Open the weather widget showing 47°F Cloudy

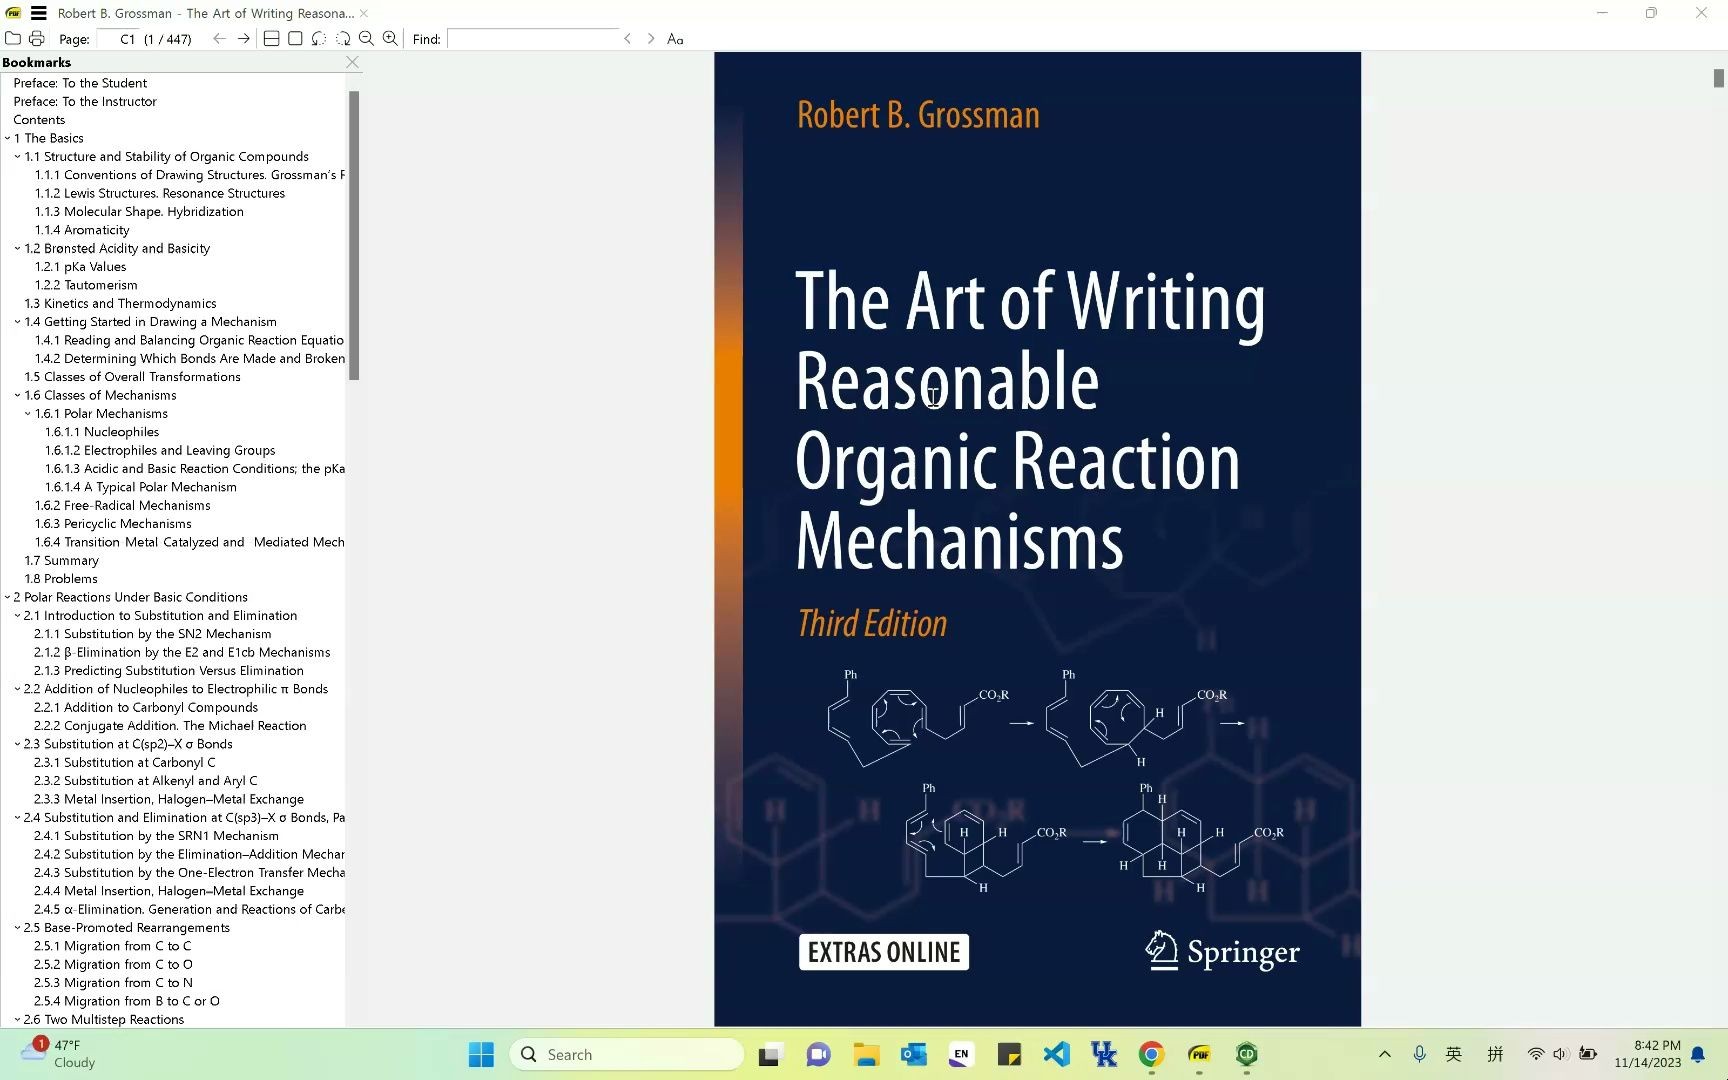click(x=60, y=1054)
